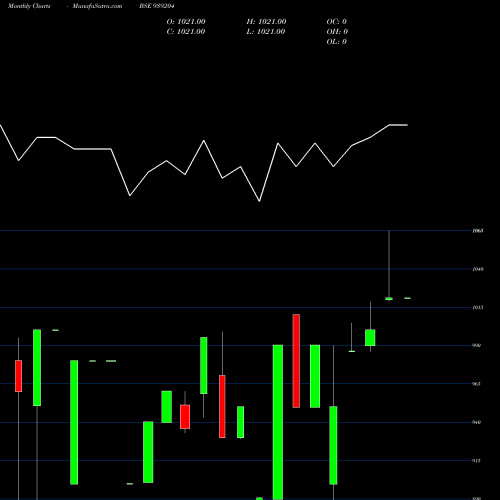The width and height of the screenshot is (500, 500).
Task: Select the "OC: 0" value
Action: click(x=336, y=22)
